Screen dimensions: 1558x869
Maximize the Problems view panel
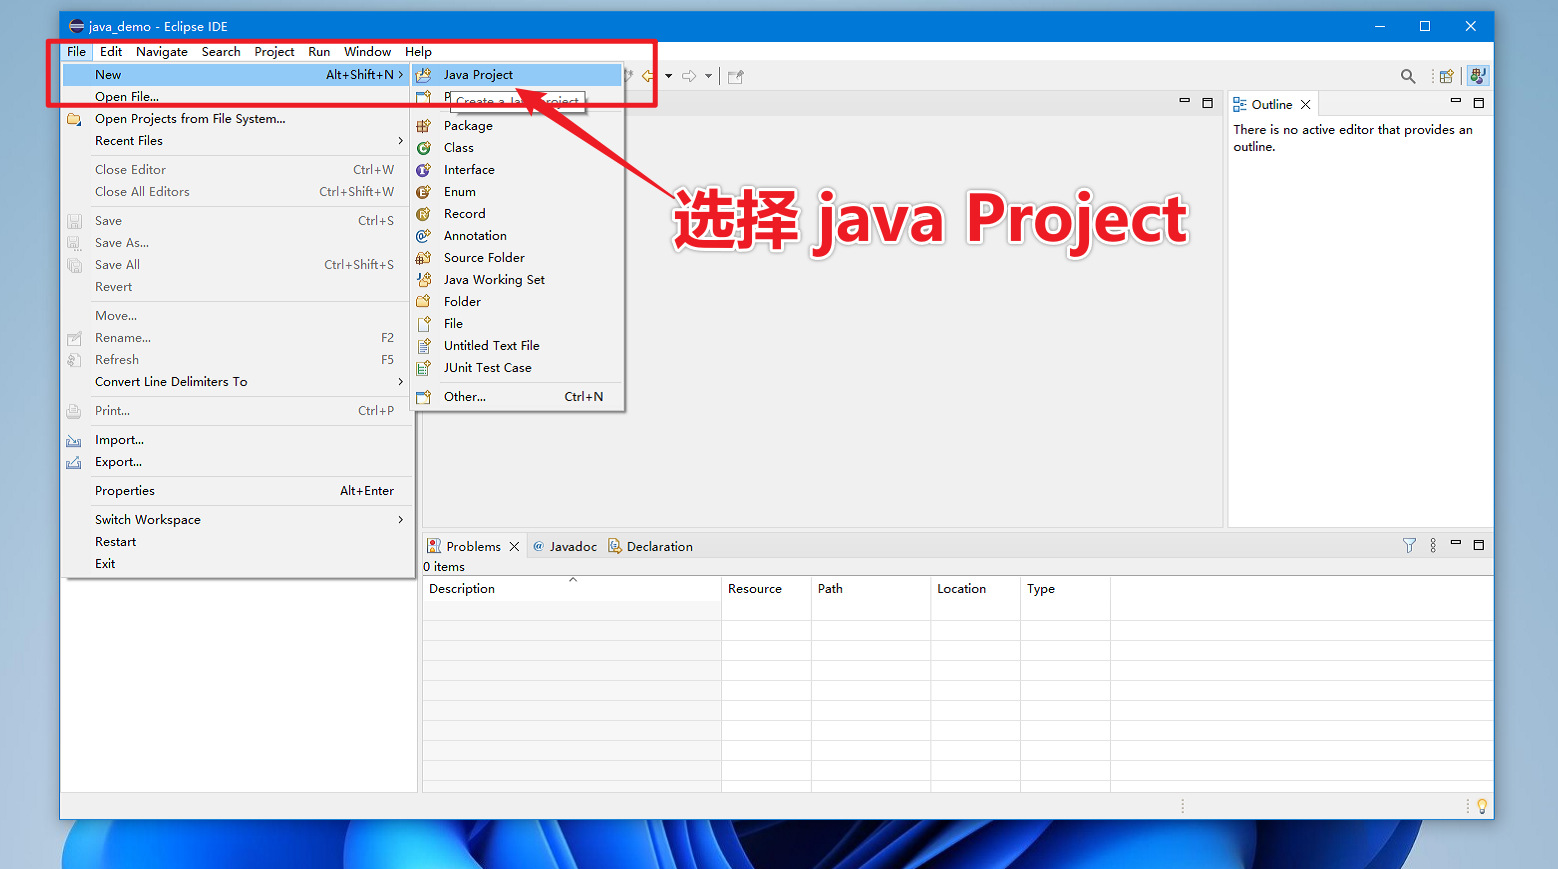click(x=1479, y=544)
